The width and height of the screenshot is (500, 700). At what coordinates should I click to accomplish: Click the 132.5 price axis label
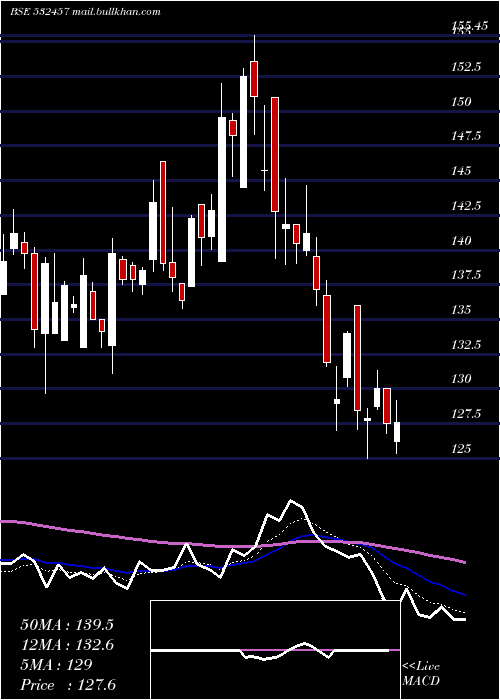[466, 345]
